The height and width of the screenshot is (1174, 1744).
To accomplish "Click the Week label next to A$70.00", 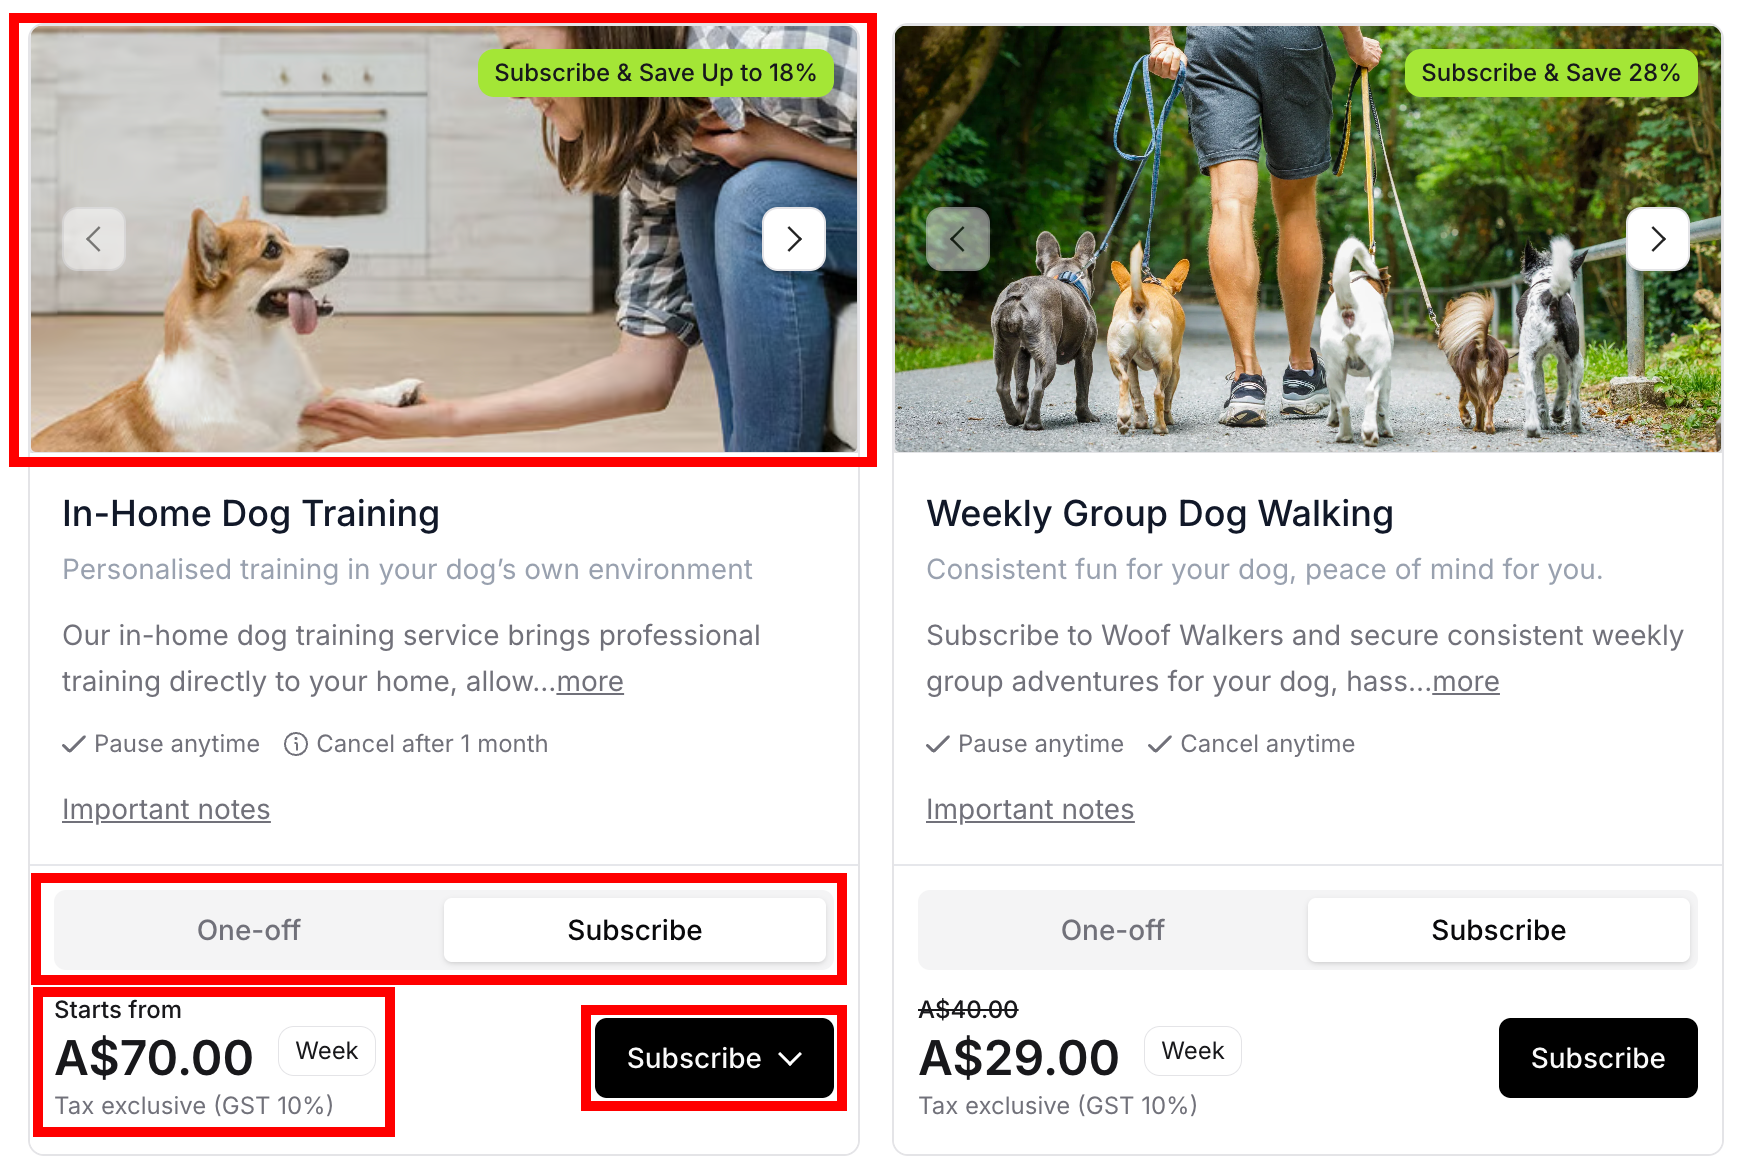I will click(327, 1051).
